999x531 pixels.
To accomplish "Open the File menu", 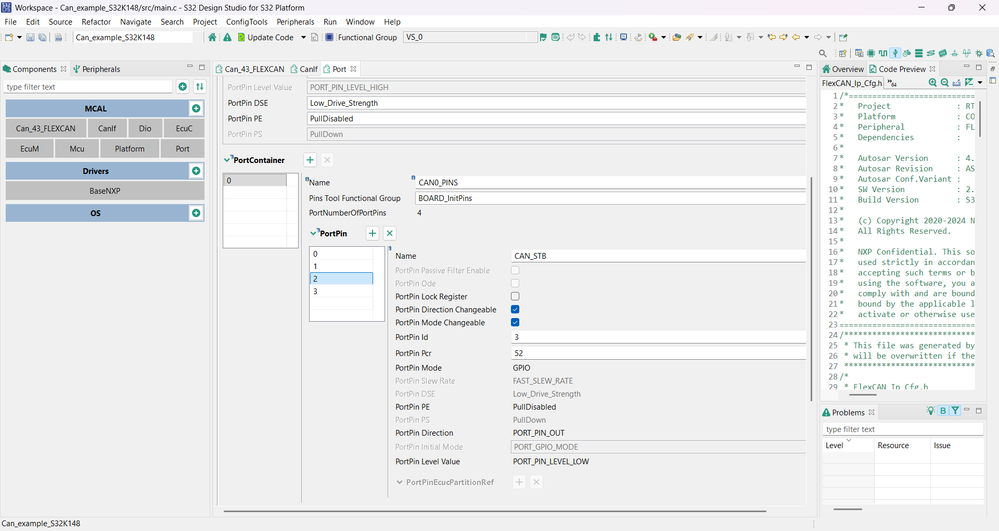I will 11,22.
